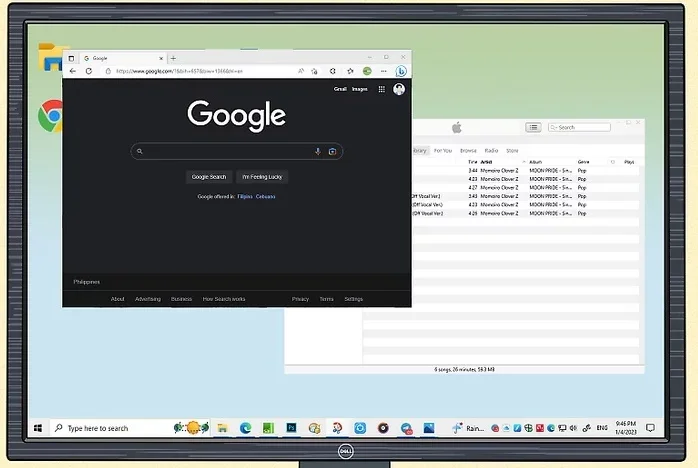698x468 pixels.
Task: Open How Search works footer link
Action: pos(224,299)
